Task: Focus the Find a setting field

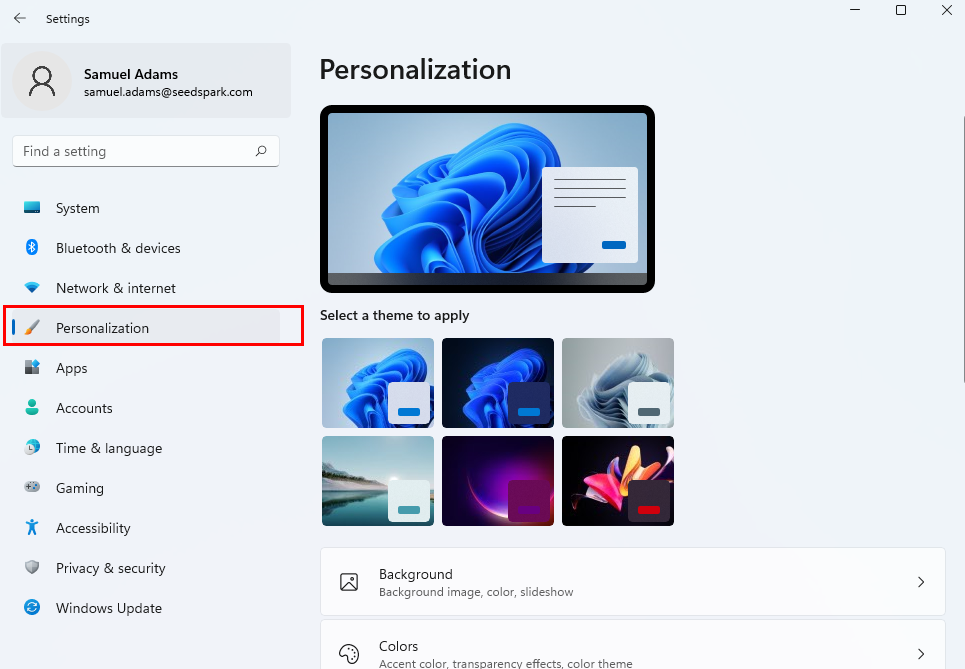Action: [146, 151]
